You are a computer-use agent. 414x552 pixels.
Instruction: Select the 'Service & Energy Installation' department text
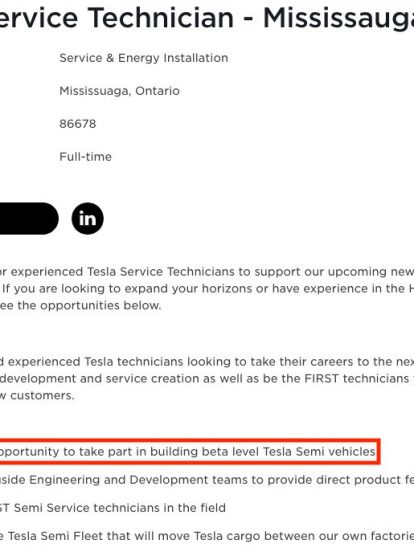[x=144, y=58]
